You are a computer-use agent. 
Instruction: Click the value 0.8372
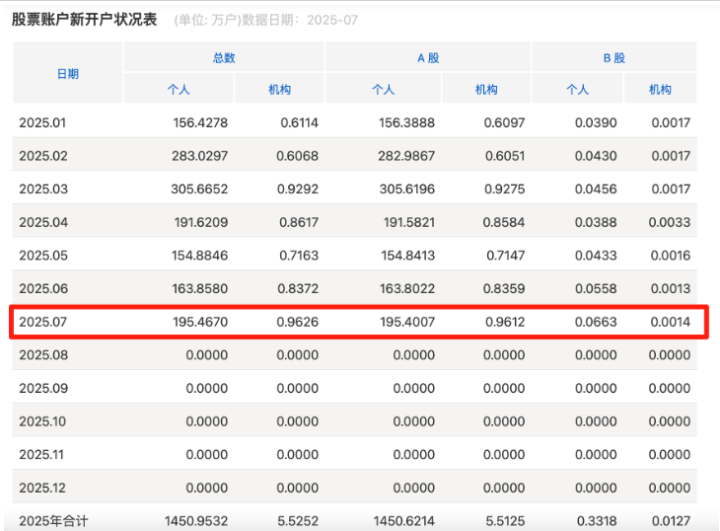[298, 288]
